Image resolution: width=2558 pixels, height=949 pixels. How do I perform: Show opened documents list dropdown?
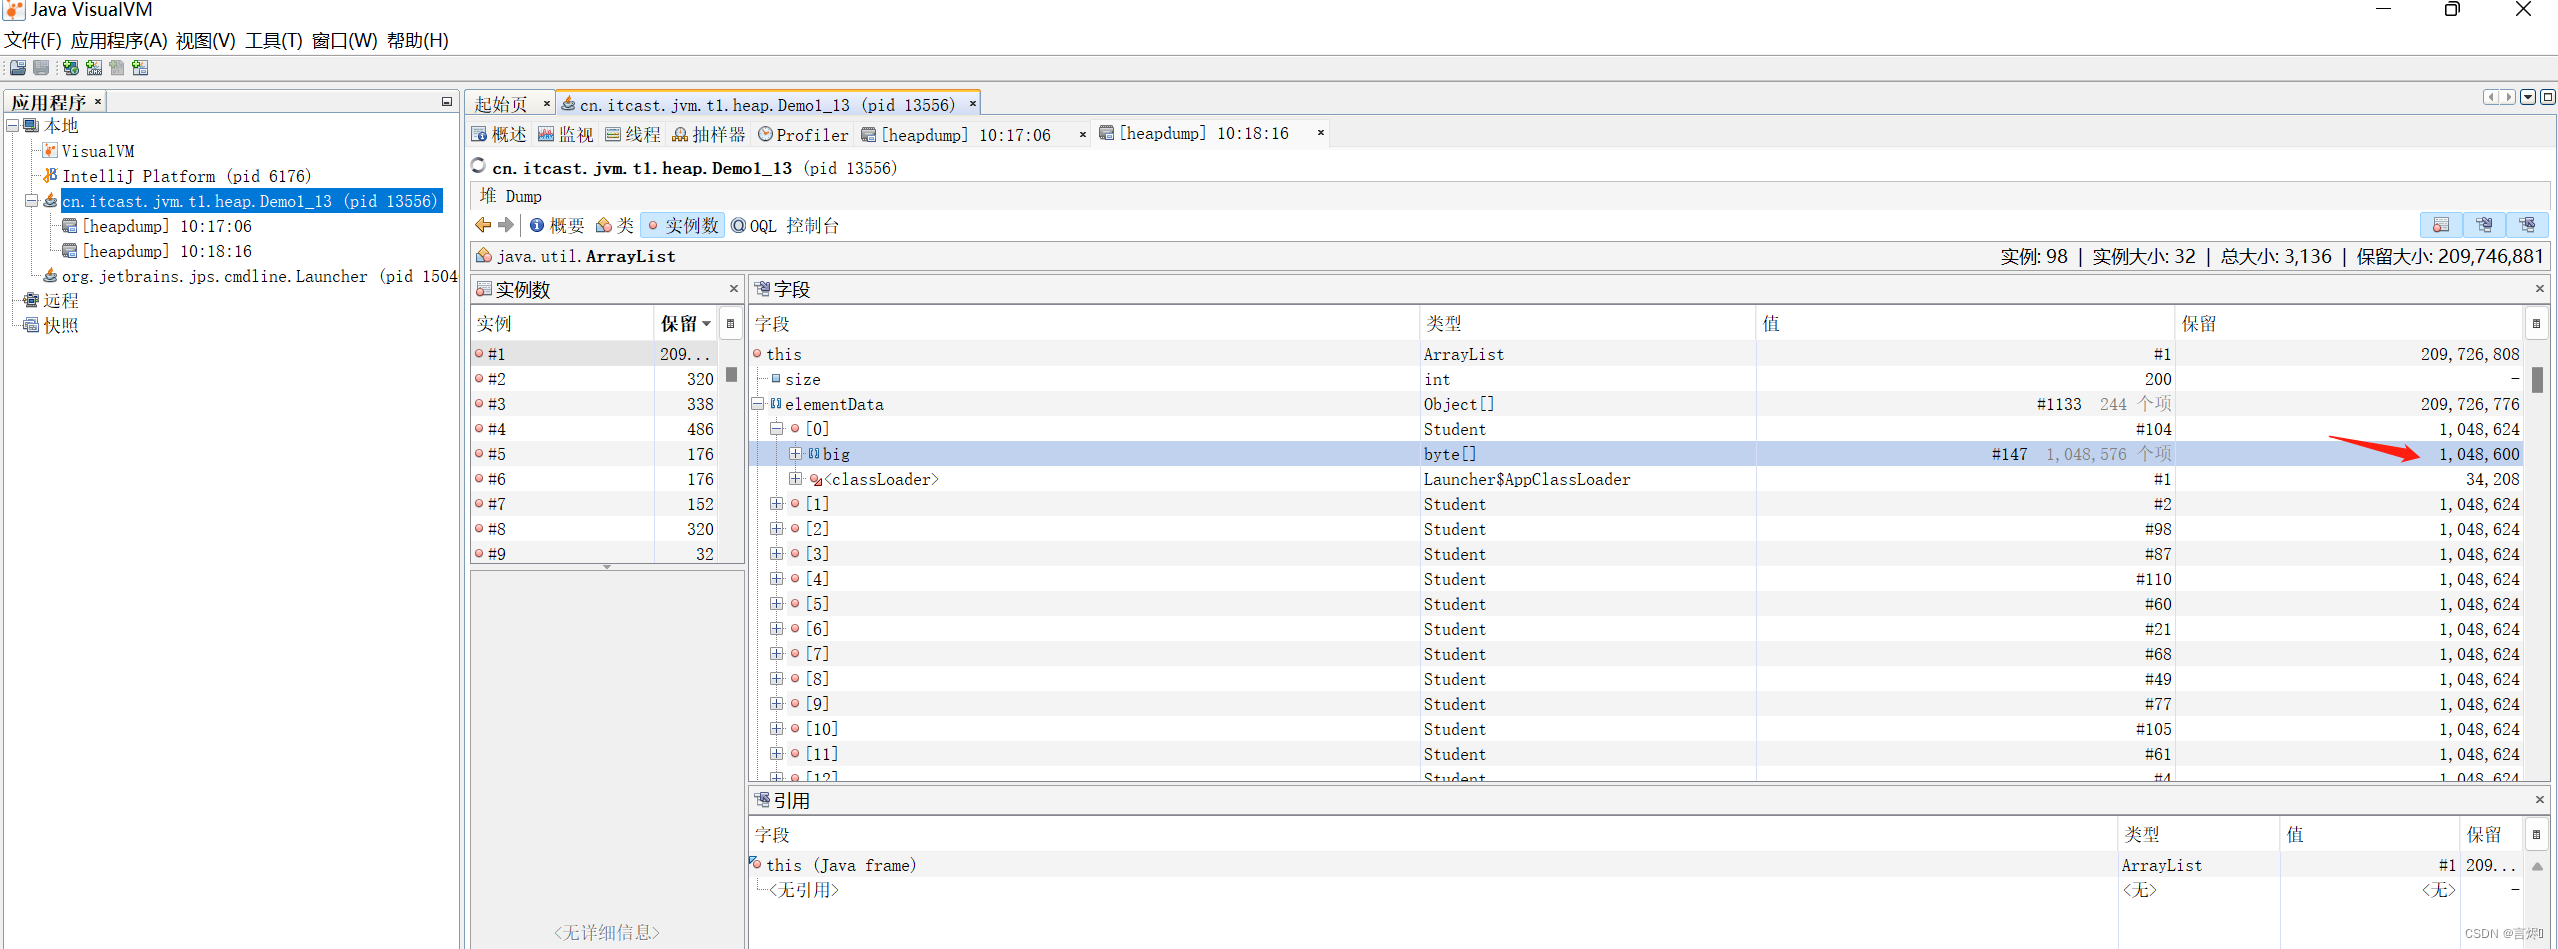coord(2528,97)
